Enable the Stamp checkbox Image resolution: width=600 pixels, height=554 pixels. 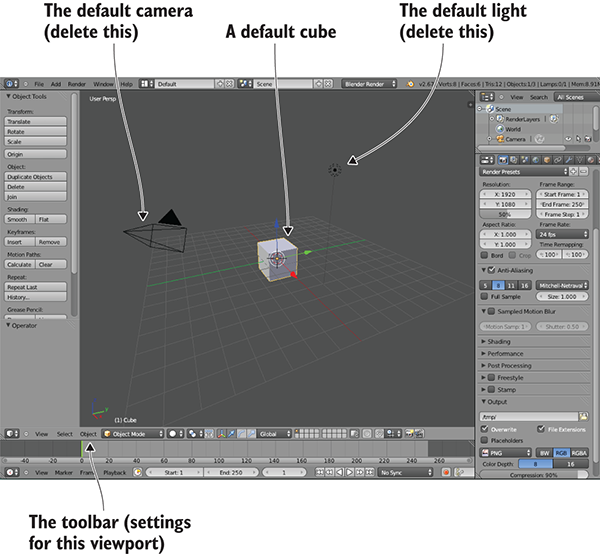(x=492, y=389)
